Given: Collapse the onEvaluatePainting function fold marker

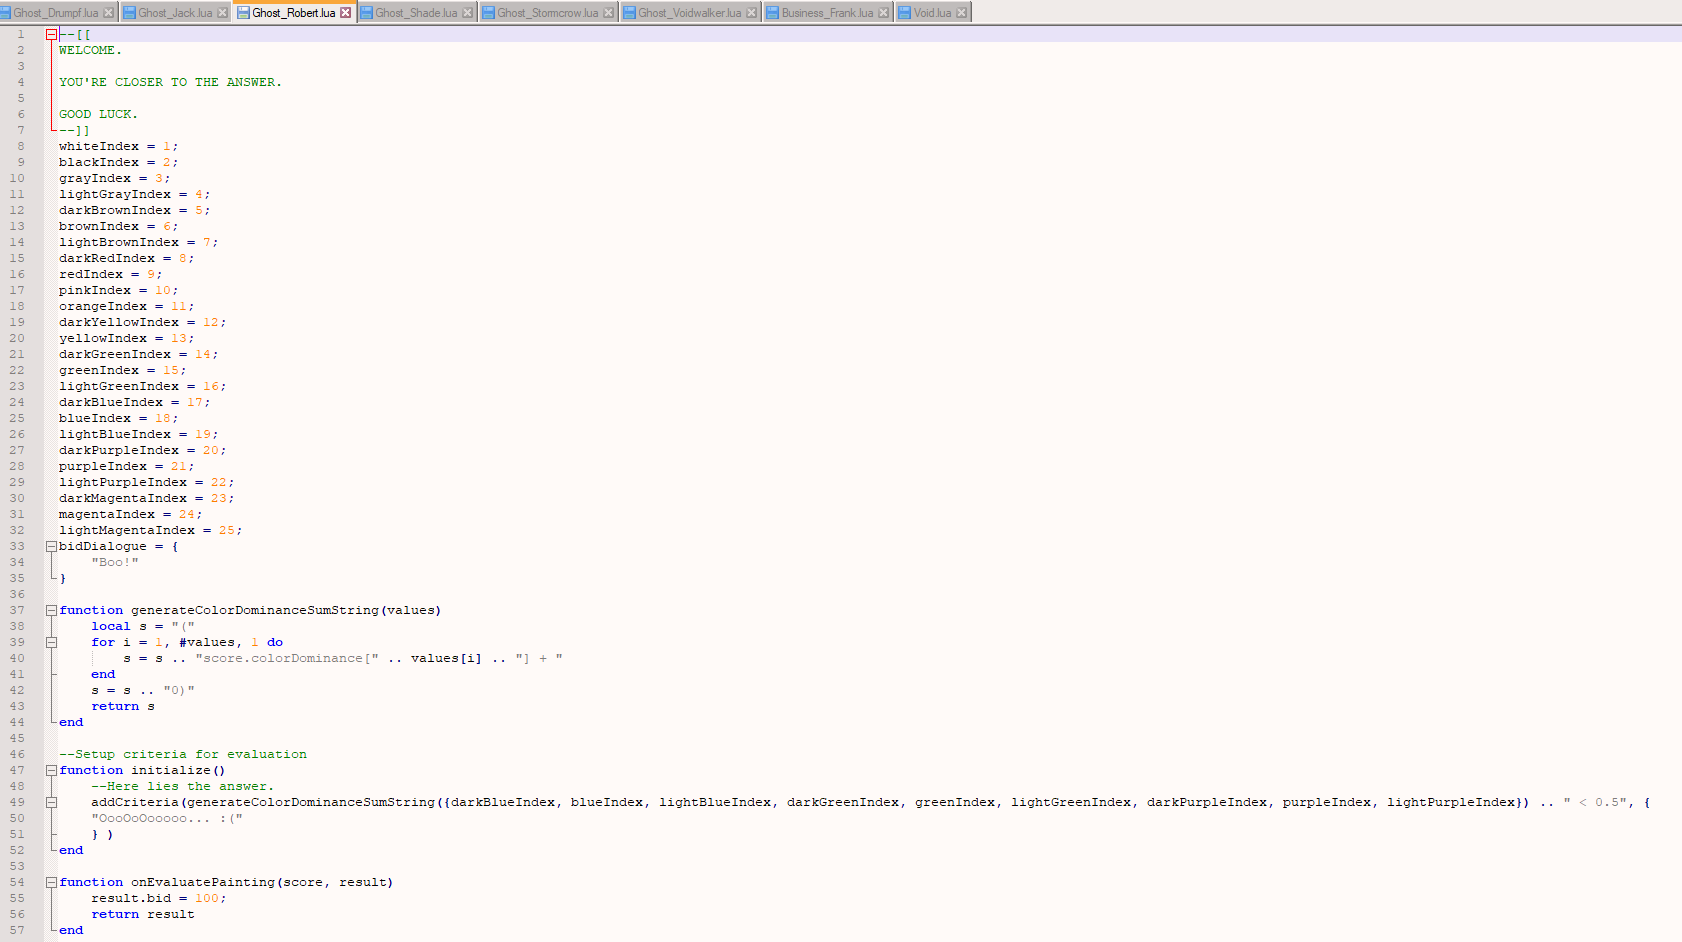Looking at the screenshot, I should click(x=51, y=882).
